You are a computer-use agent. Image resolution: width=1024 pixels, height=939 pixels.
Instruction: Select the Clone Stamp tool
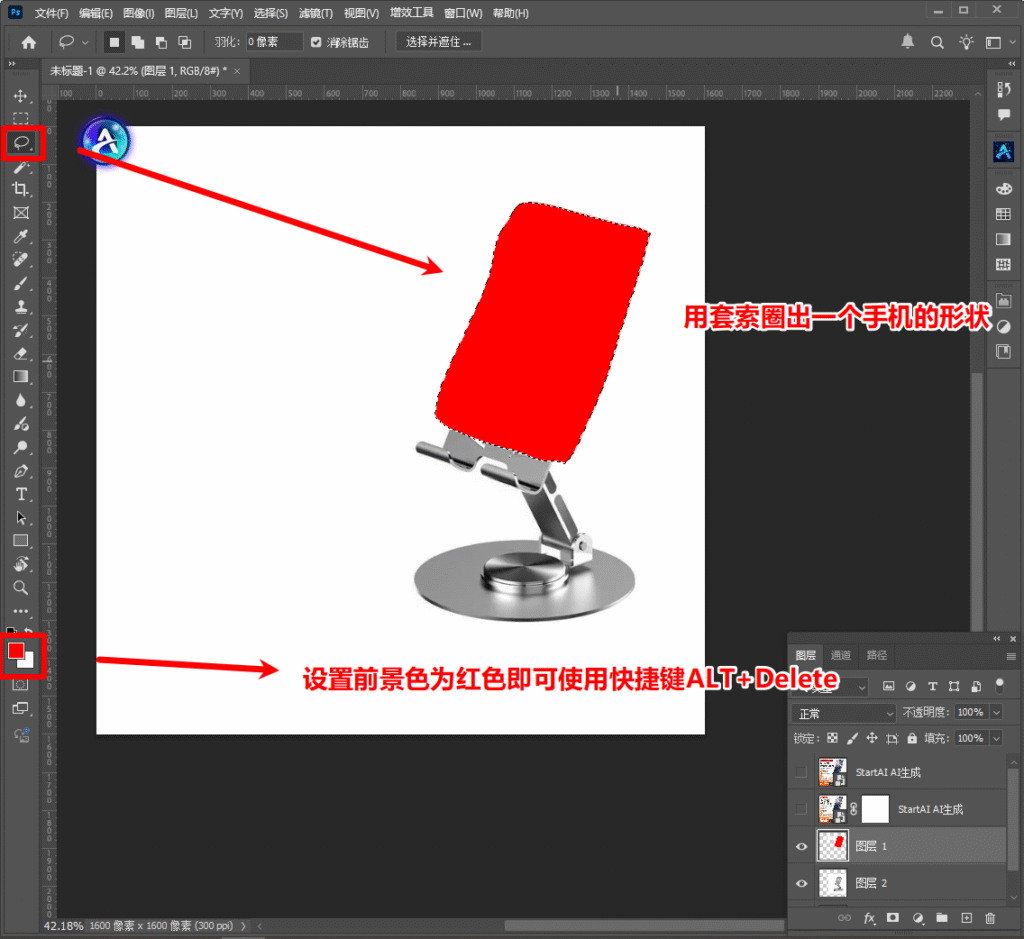pyautogui.click(x=21, y=307)
